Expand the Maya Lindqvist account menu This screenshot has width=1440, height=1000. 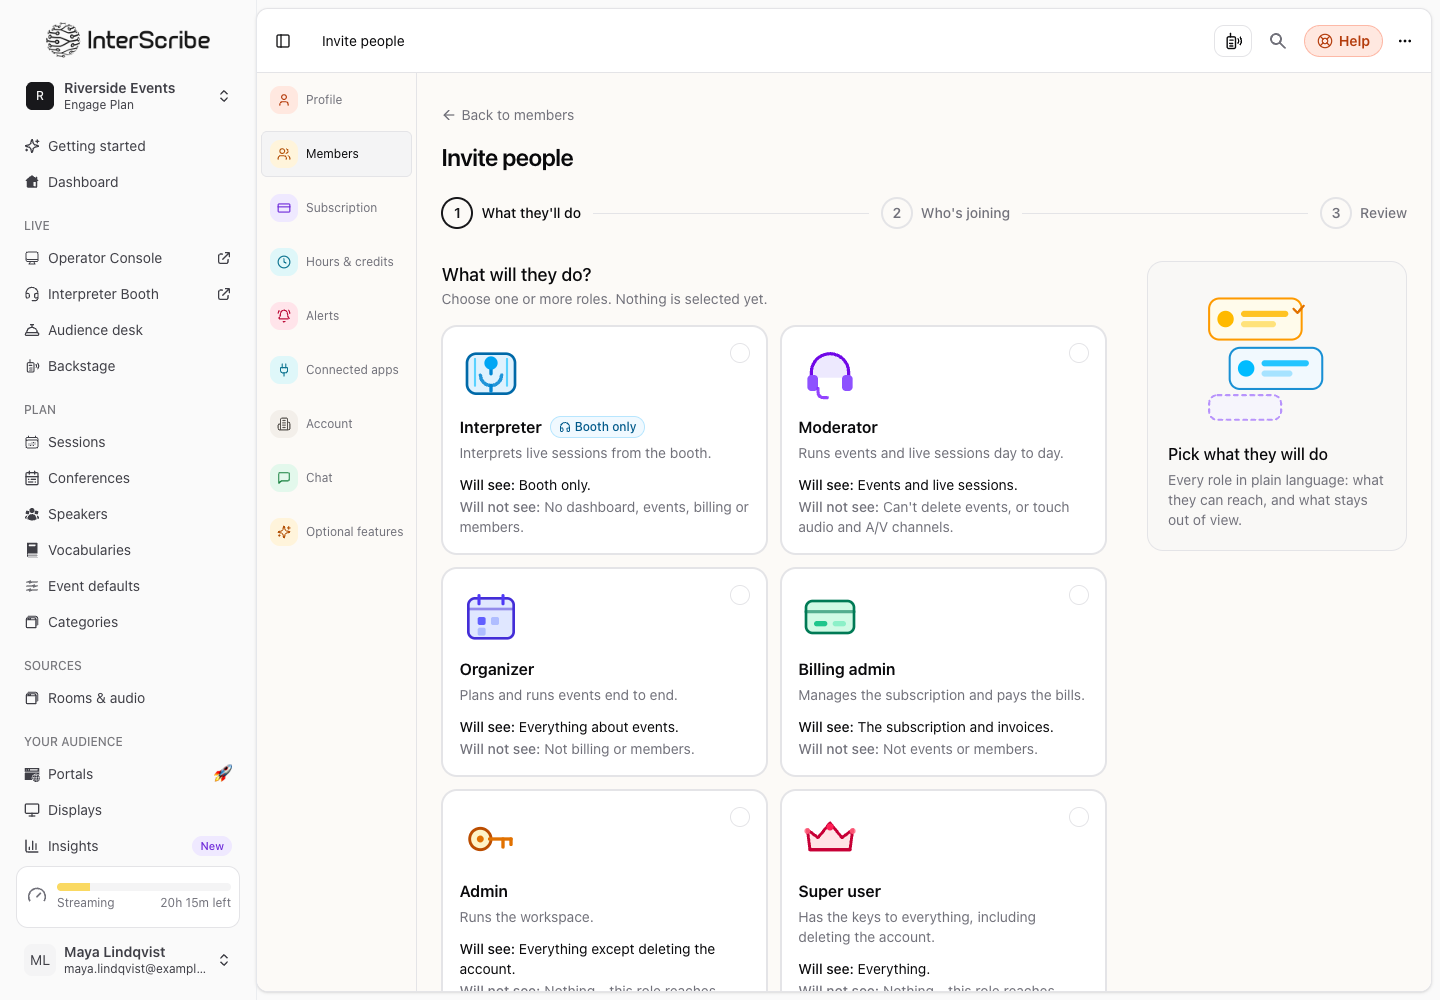pyautogui.click(x=128, y=960)
